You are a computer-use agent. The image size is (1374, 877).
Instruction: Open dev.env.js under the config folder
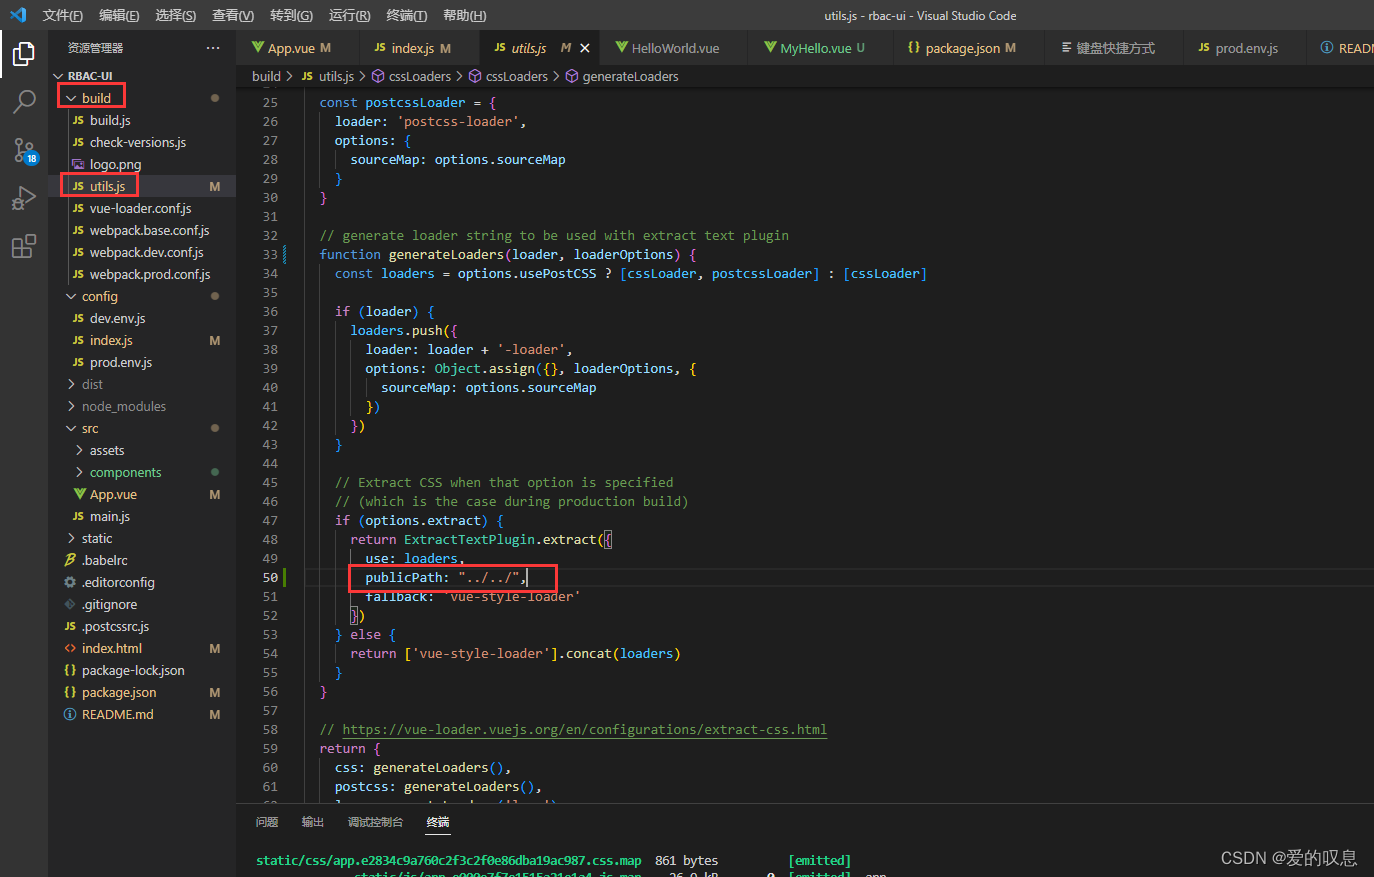pos(115,318)
